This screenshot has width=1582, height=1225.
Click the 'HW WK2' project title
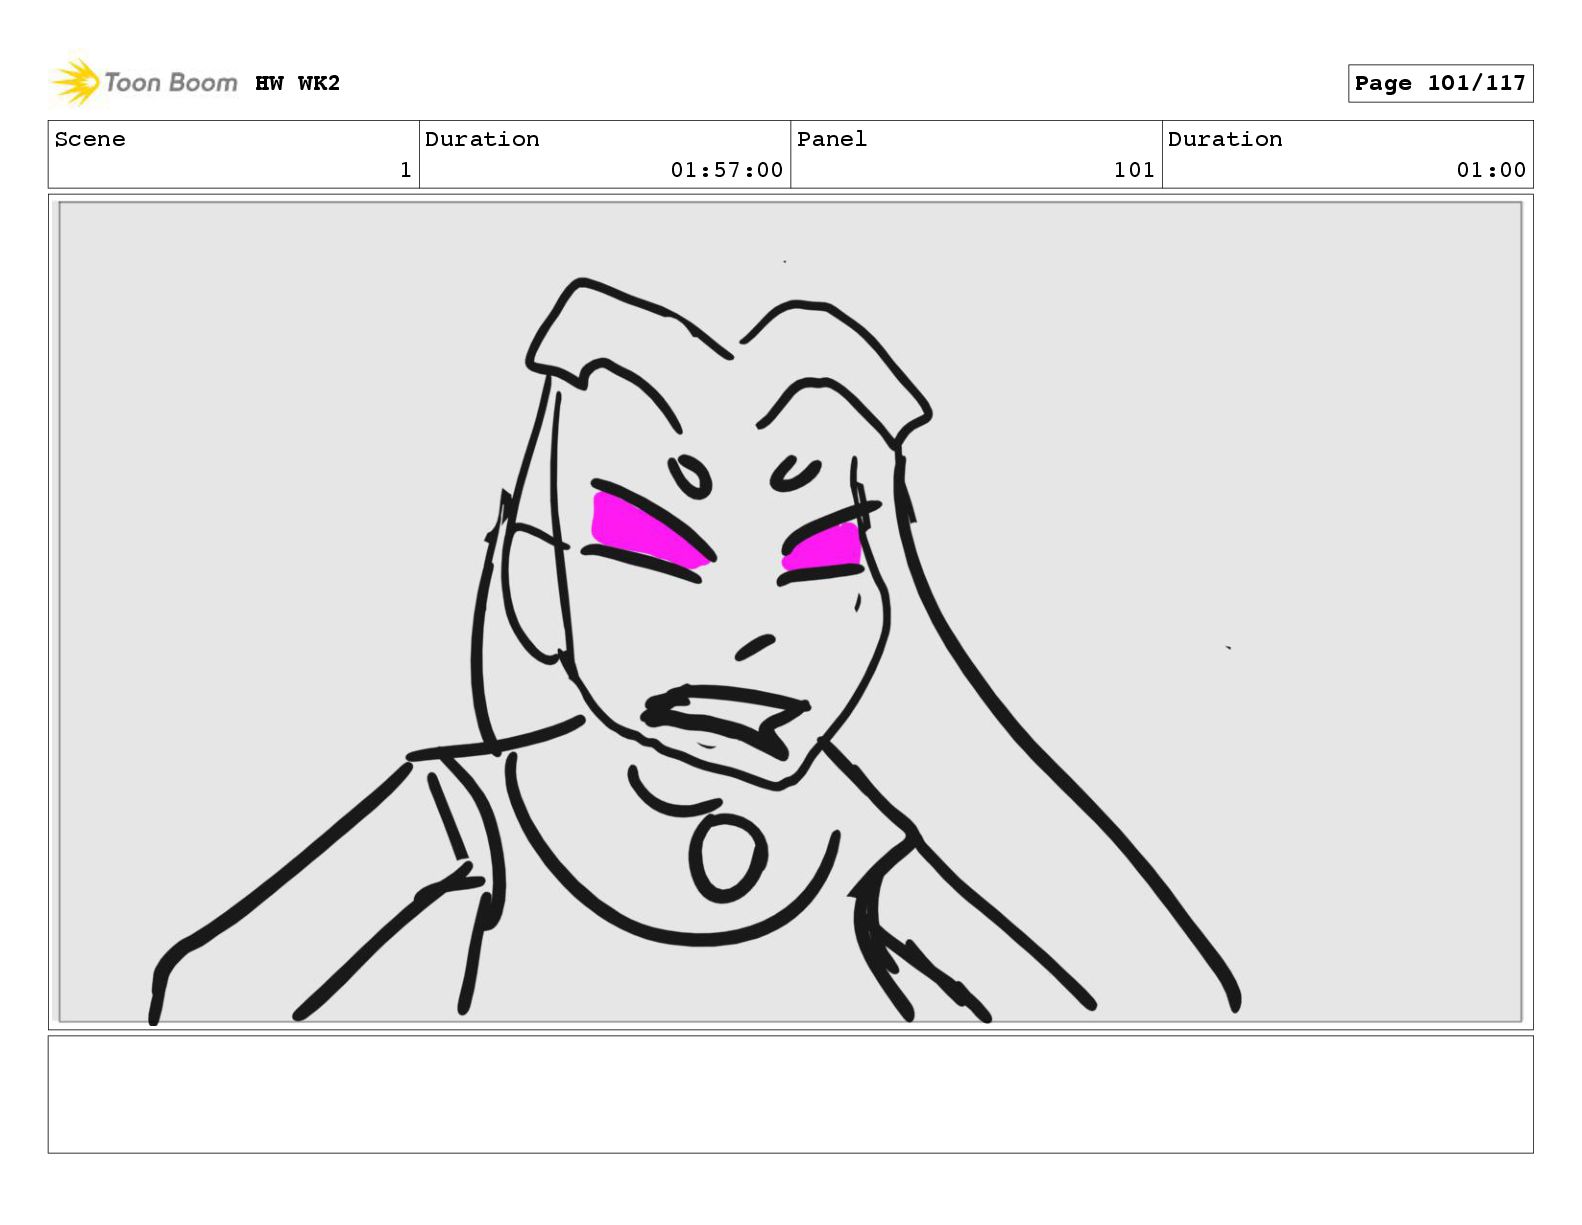coord(298,83)
